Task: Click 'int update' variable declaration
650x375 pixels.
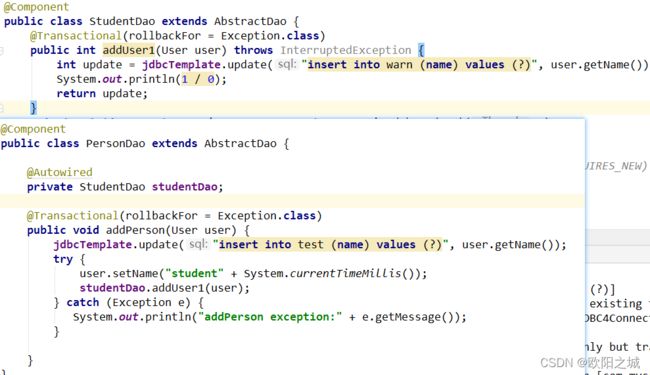Action: point(89,65)
